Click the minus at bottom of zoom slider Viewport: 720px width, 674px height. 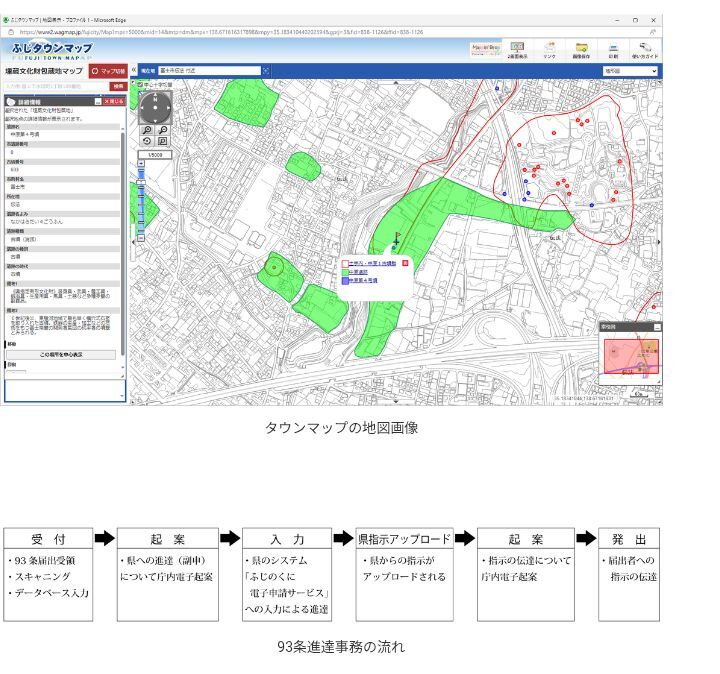pyautogui.click(x=141, y=238)
